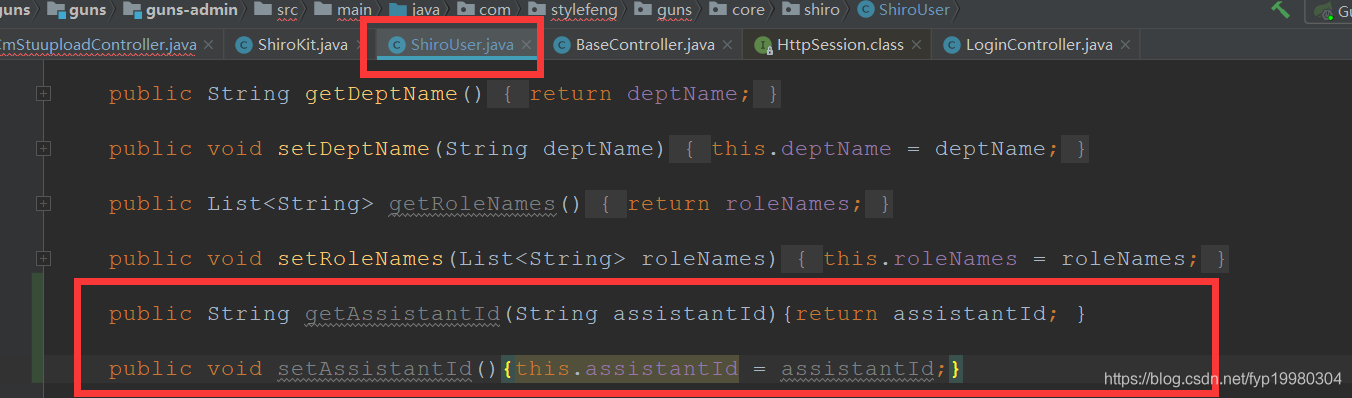
Task: Click "this.assistantId" in setAssistantId body
Action: 627,370
